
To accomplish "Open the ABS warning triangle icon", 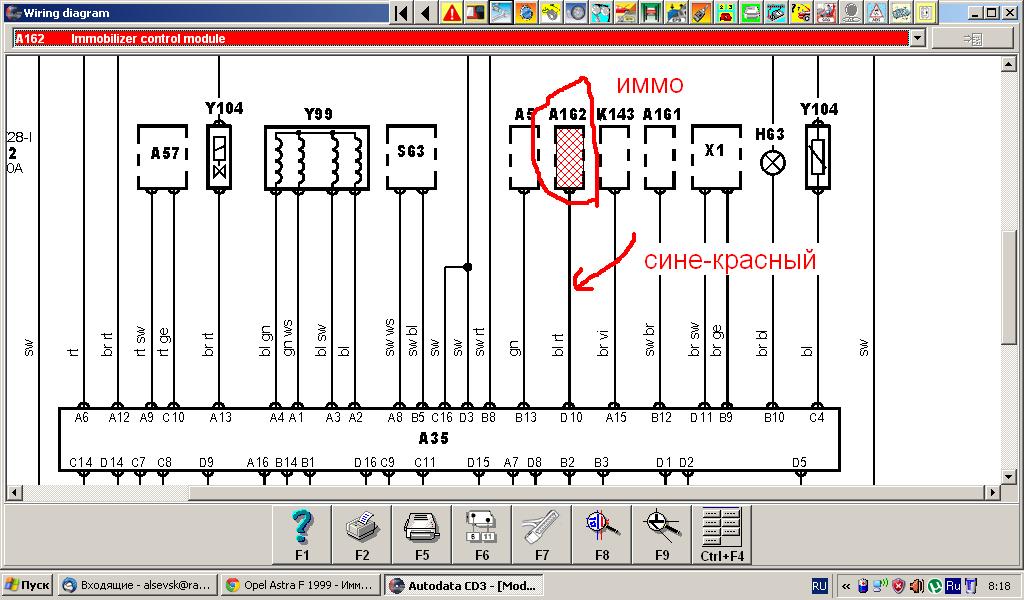I will tap(875, 12).
